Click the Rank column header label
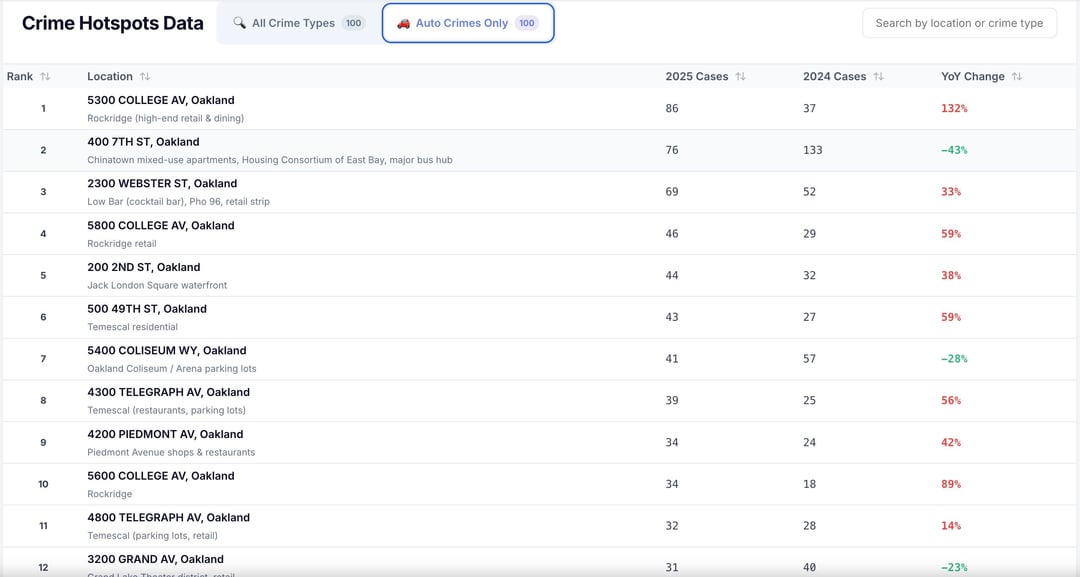The image size is (1080, 577). coord(20,77)
